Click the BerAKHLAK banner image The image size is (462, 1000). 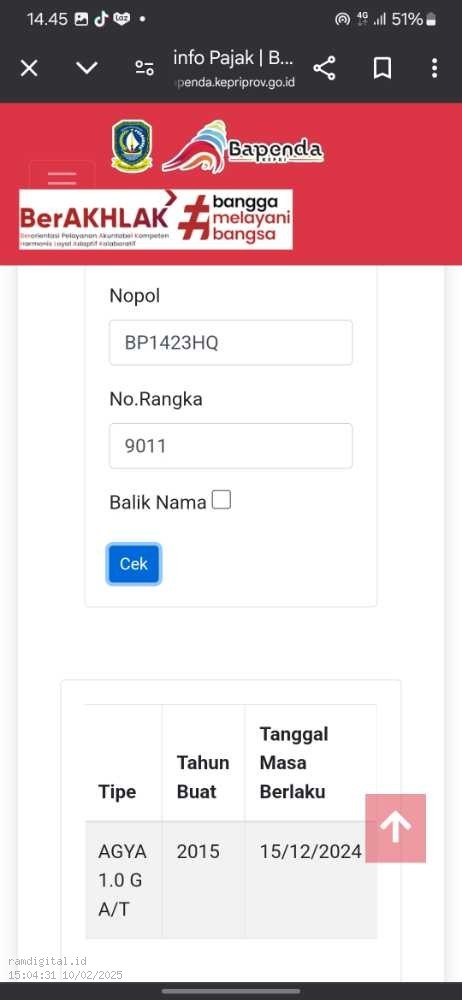[156, 219]
